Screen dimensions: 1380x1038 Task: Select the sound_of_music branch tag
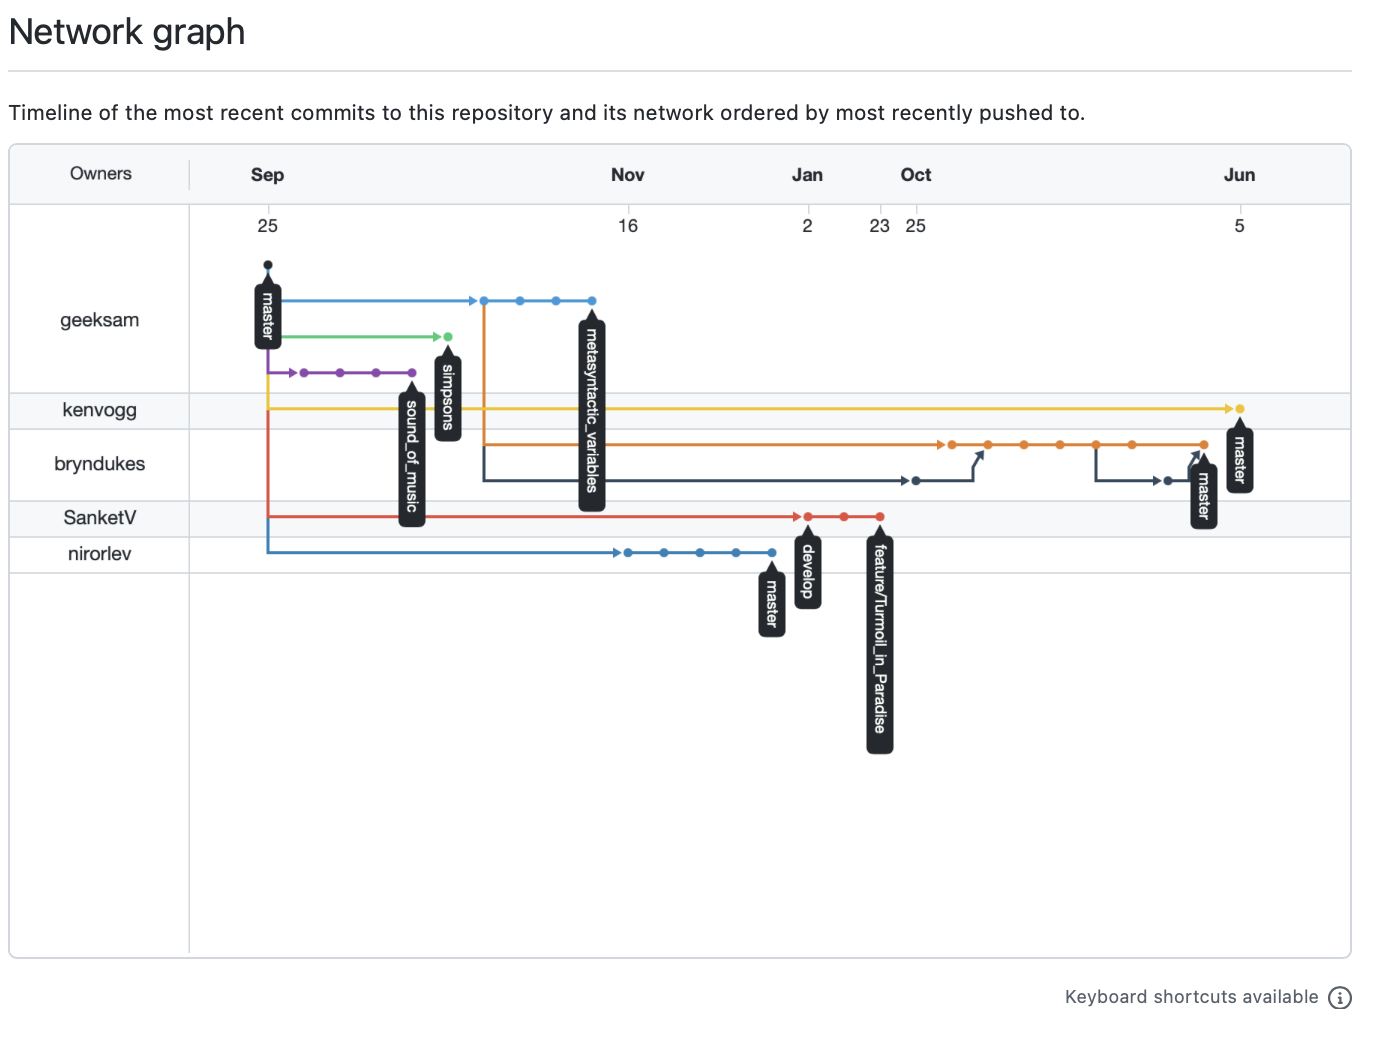click(x=412, y=456)
